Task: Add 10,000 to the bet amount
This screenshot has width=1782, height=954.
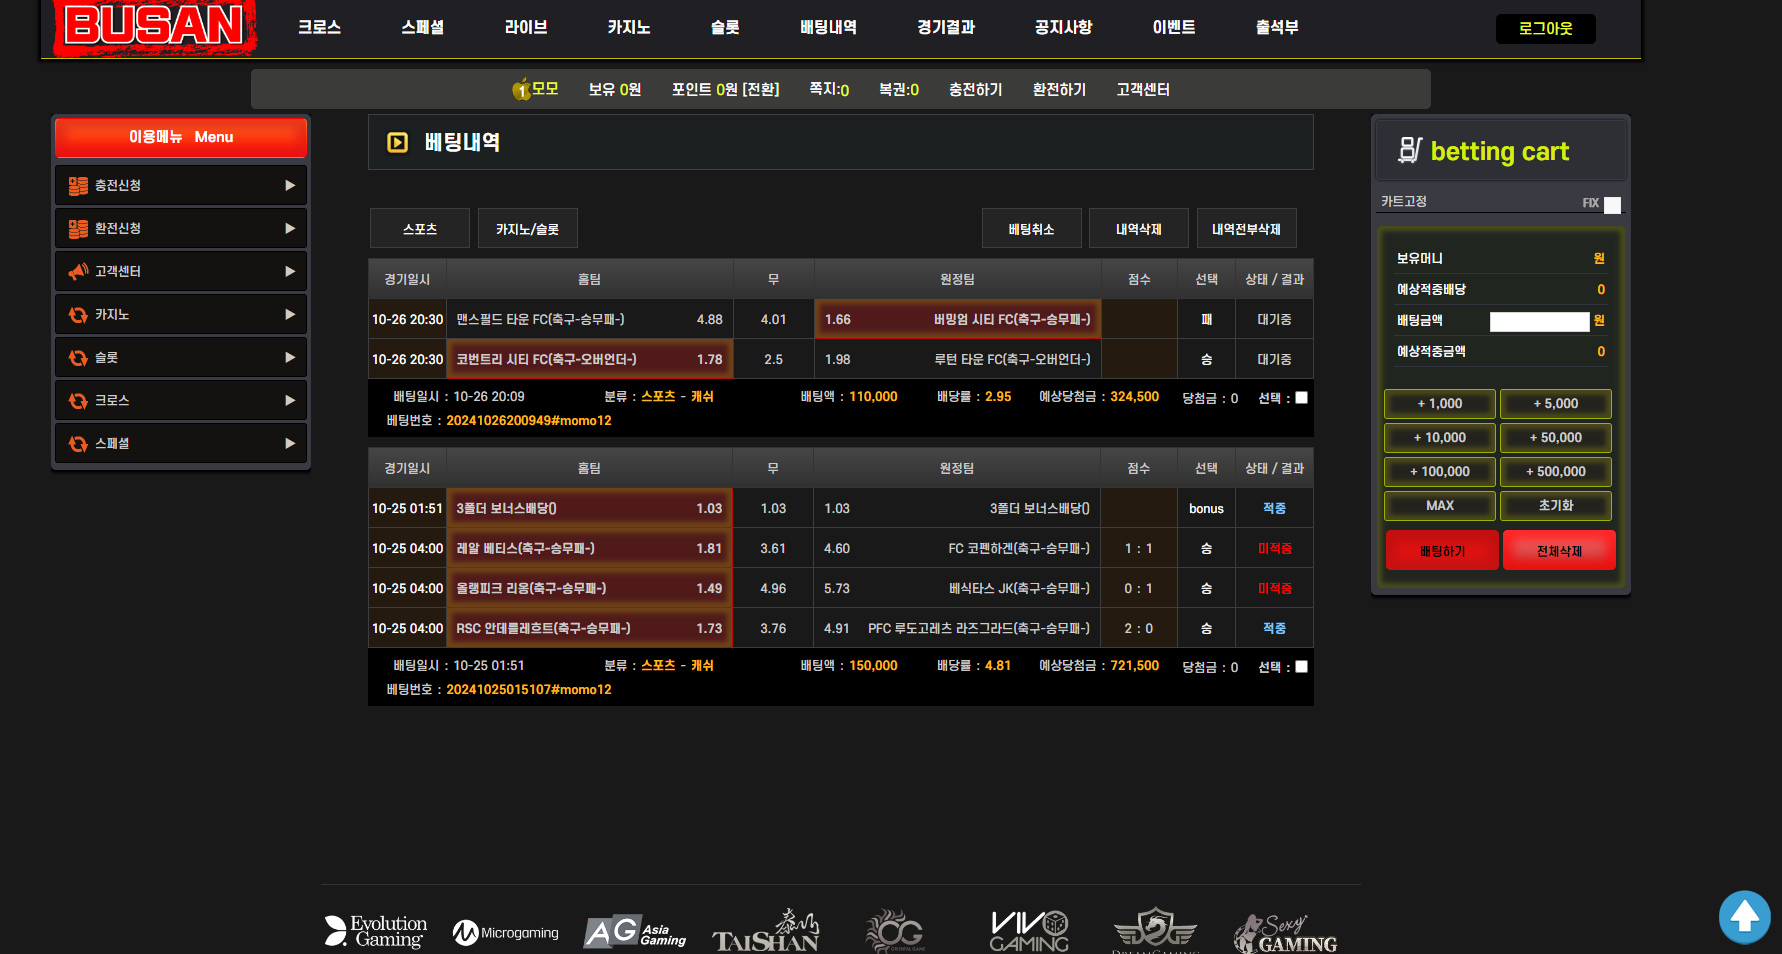Action: coord(1439,438)
